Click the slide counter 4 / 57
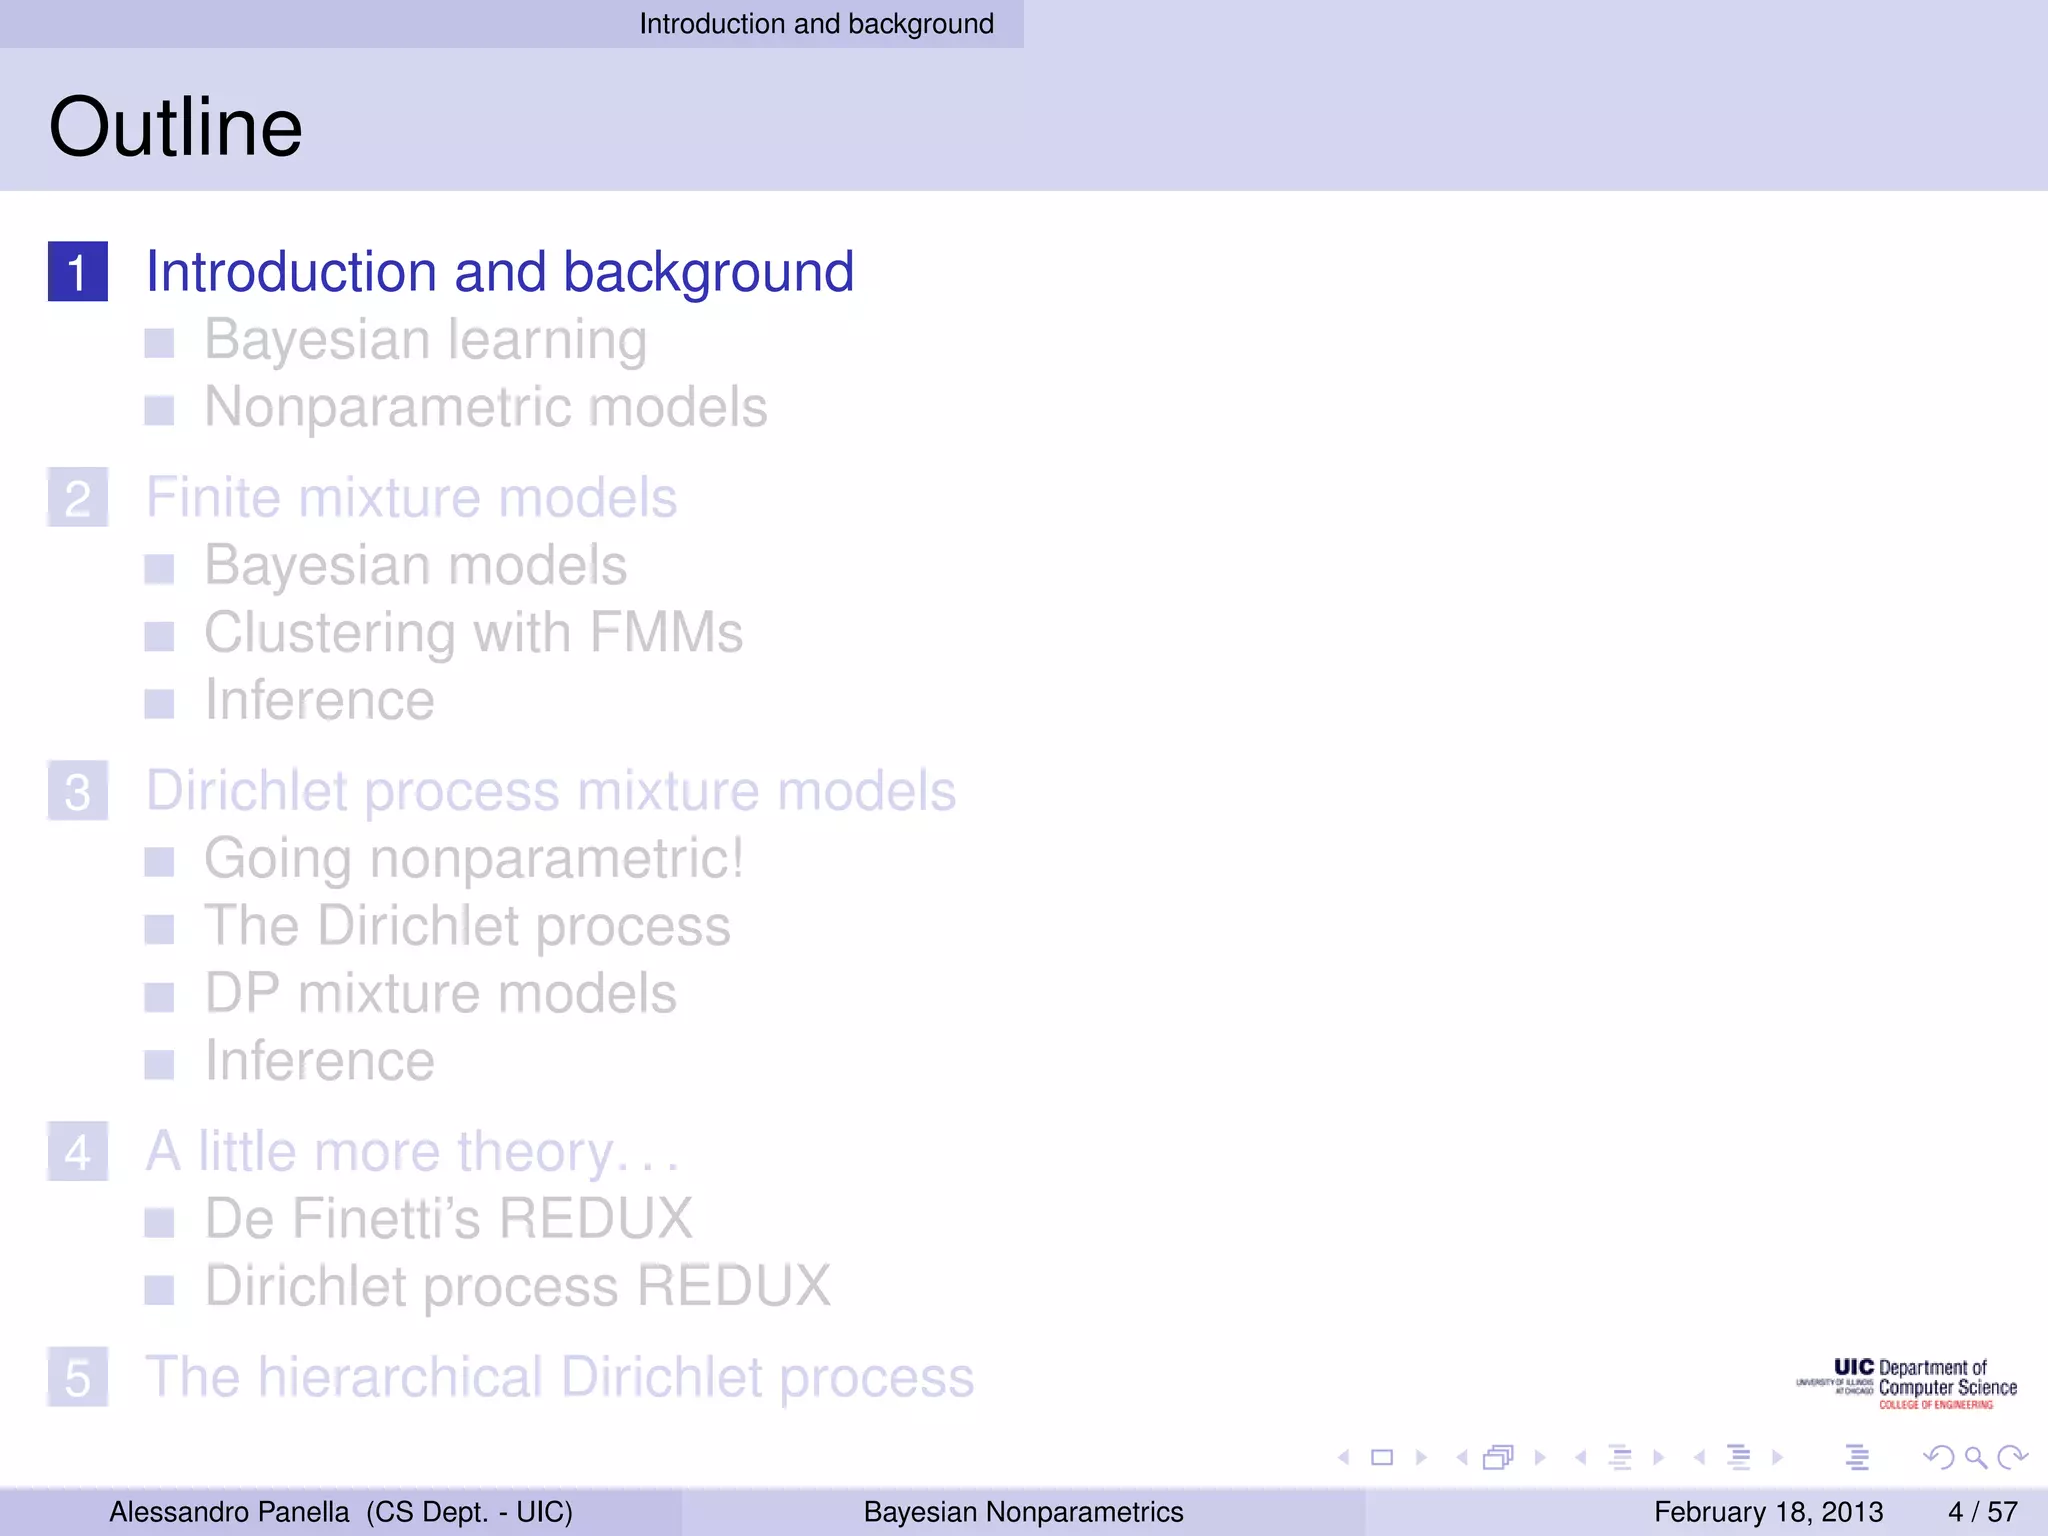 pos(1983,1512)
